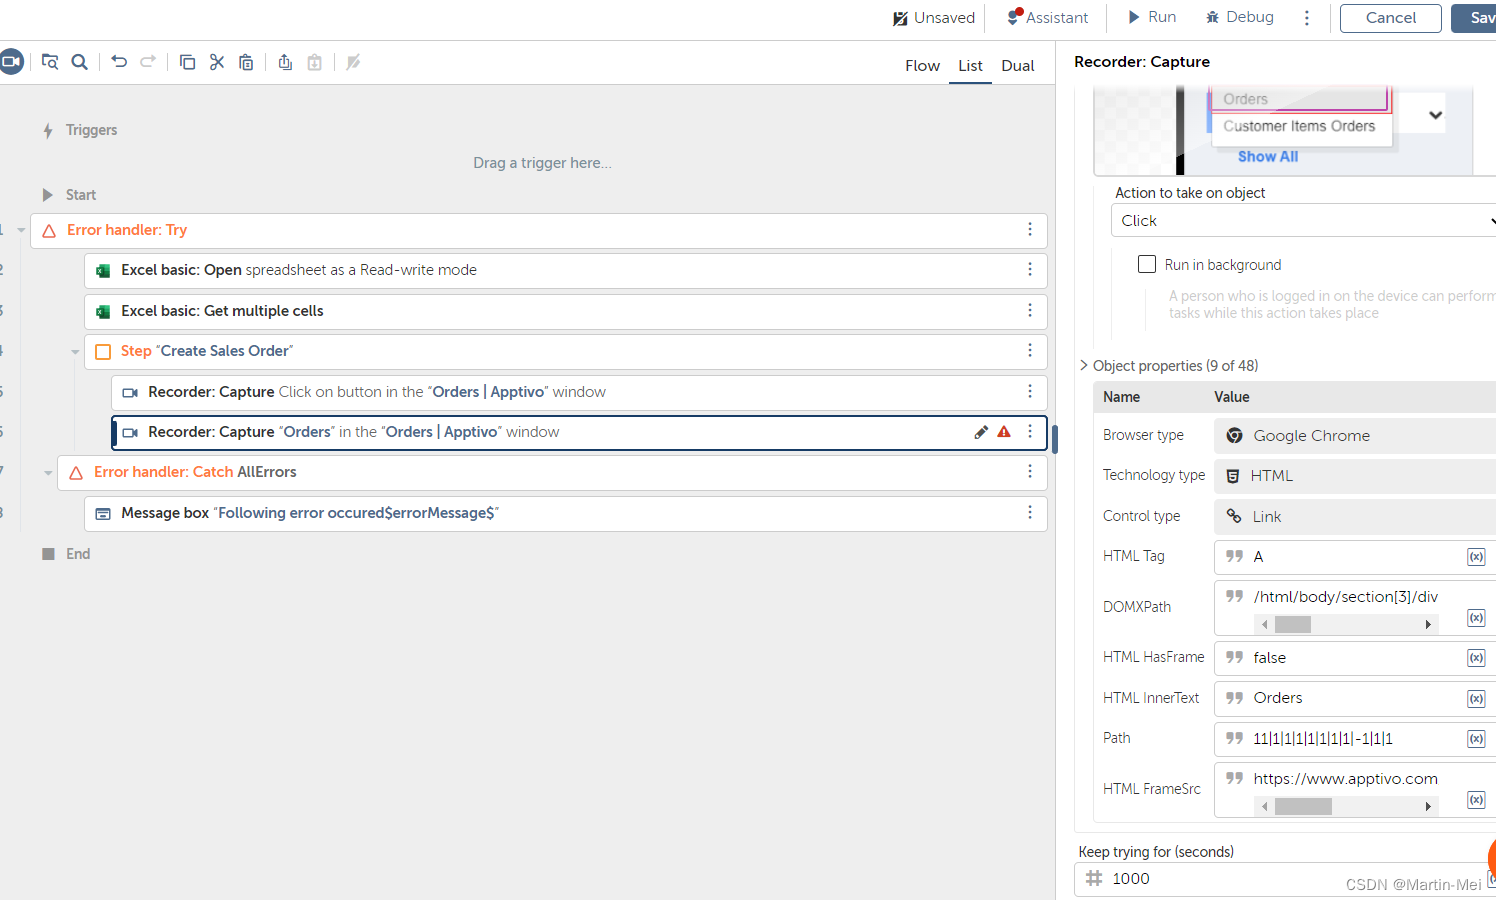The height and width of the screenshot is (900, 1496).
Task: Run the bot with Run button
Action: point(1152,17)
